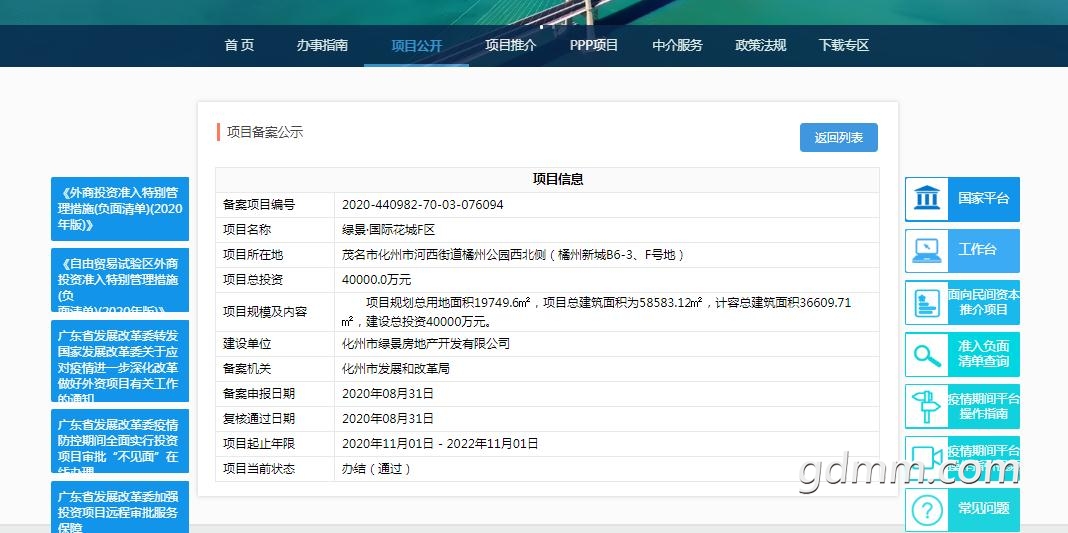Click the 疫情防控期间全面实行投资项目审批 link
1068x533 pixels.
(x=120, y=441)
